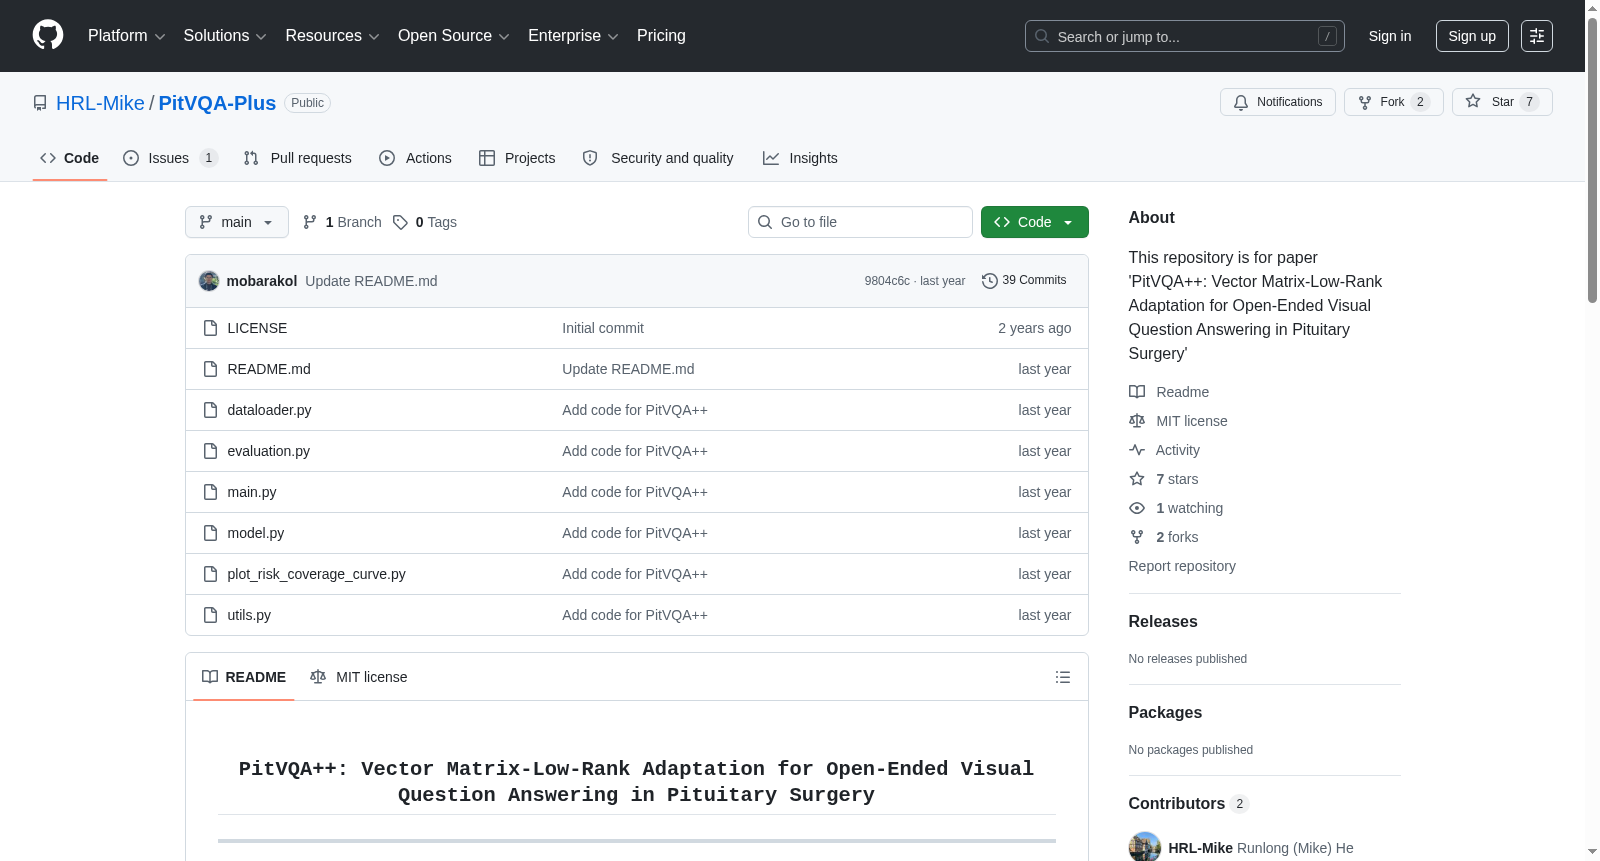This screenshot has height=861, width=1600.
Task: Click the Sign up button
Action: click(x=1472, y=36)
